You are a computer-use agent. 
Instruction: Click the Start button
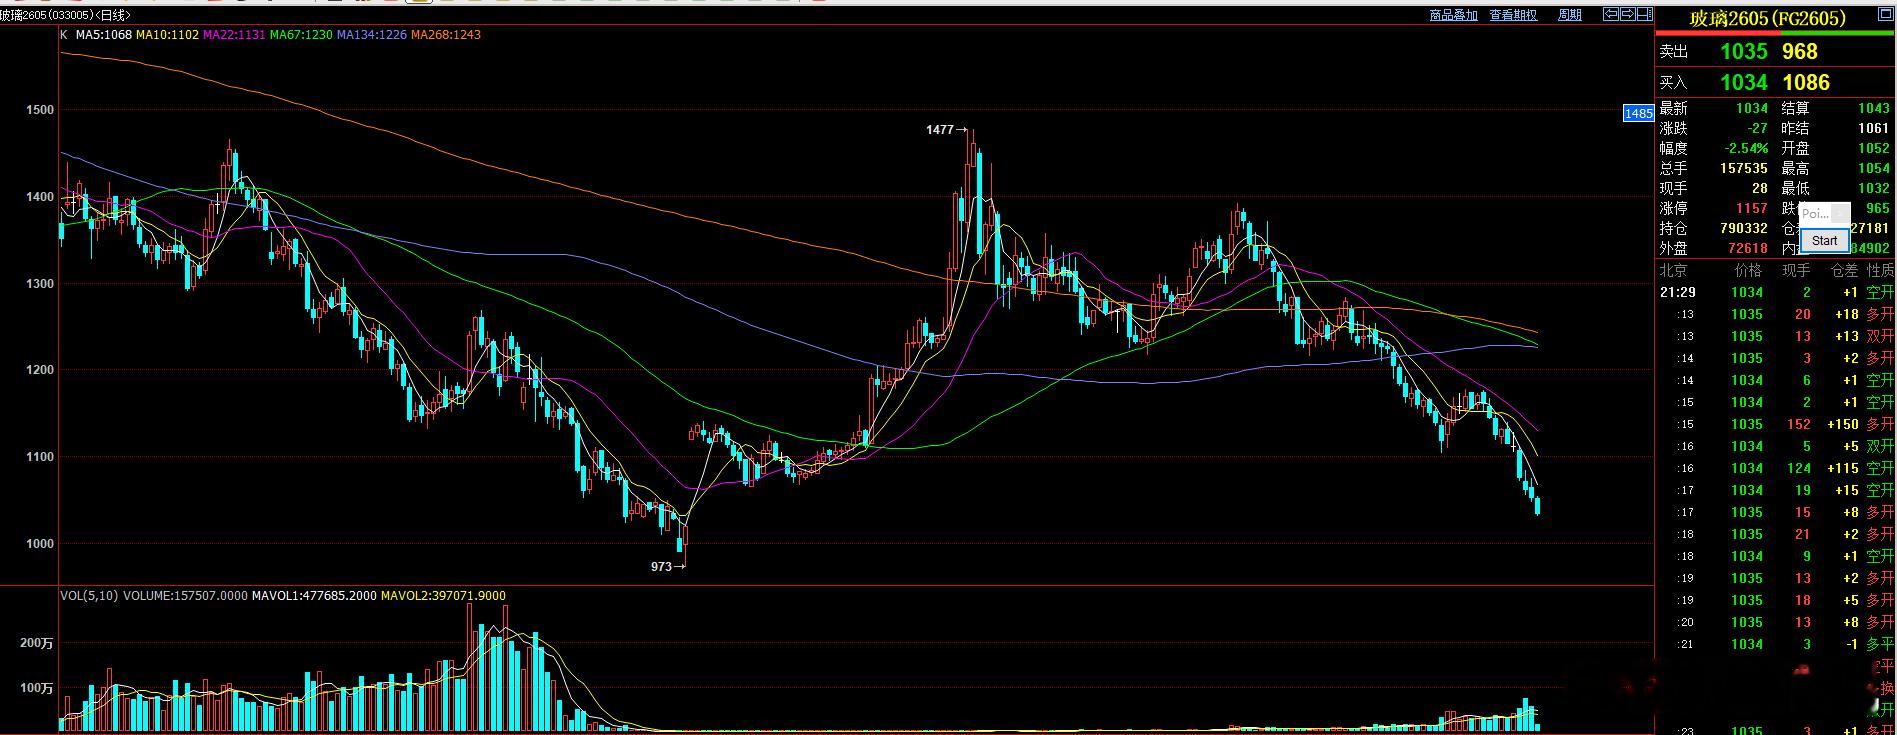tap(1824, 240)
